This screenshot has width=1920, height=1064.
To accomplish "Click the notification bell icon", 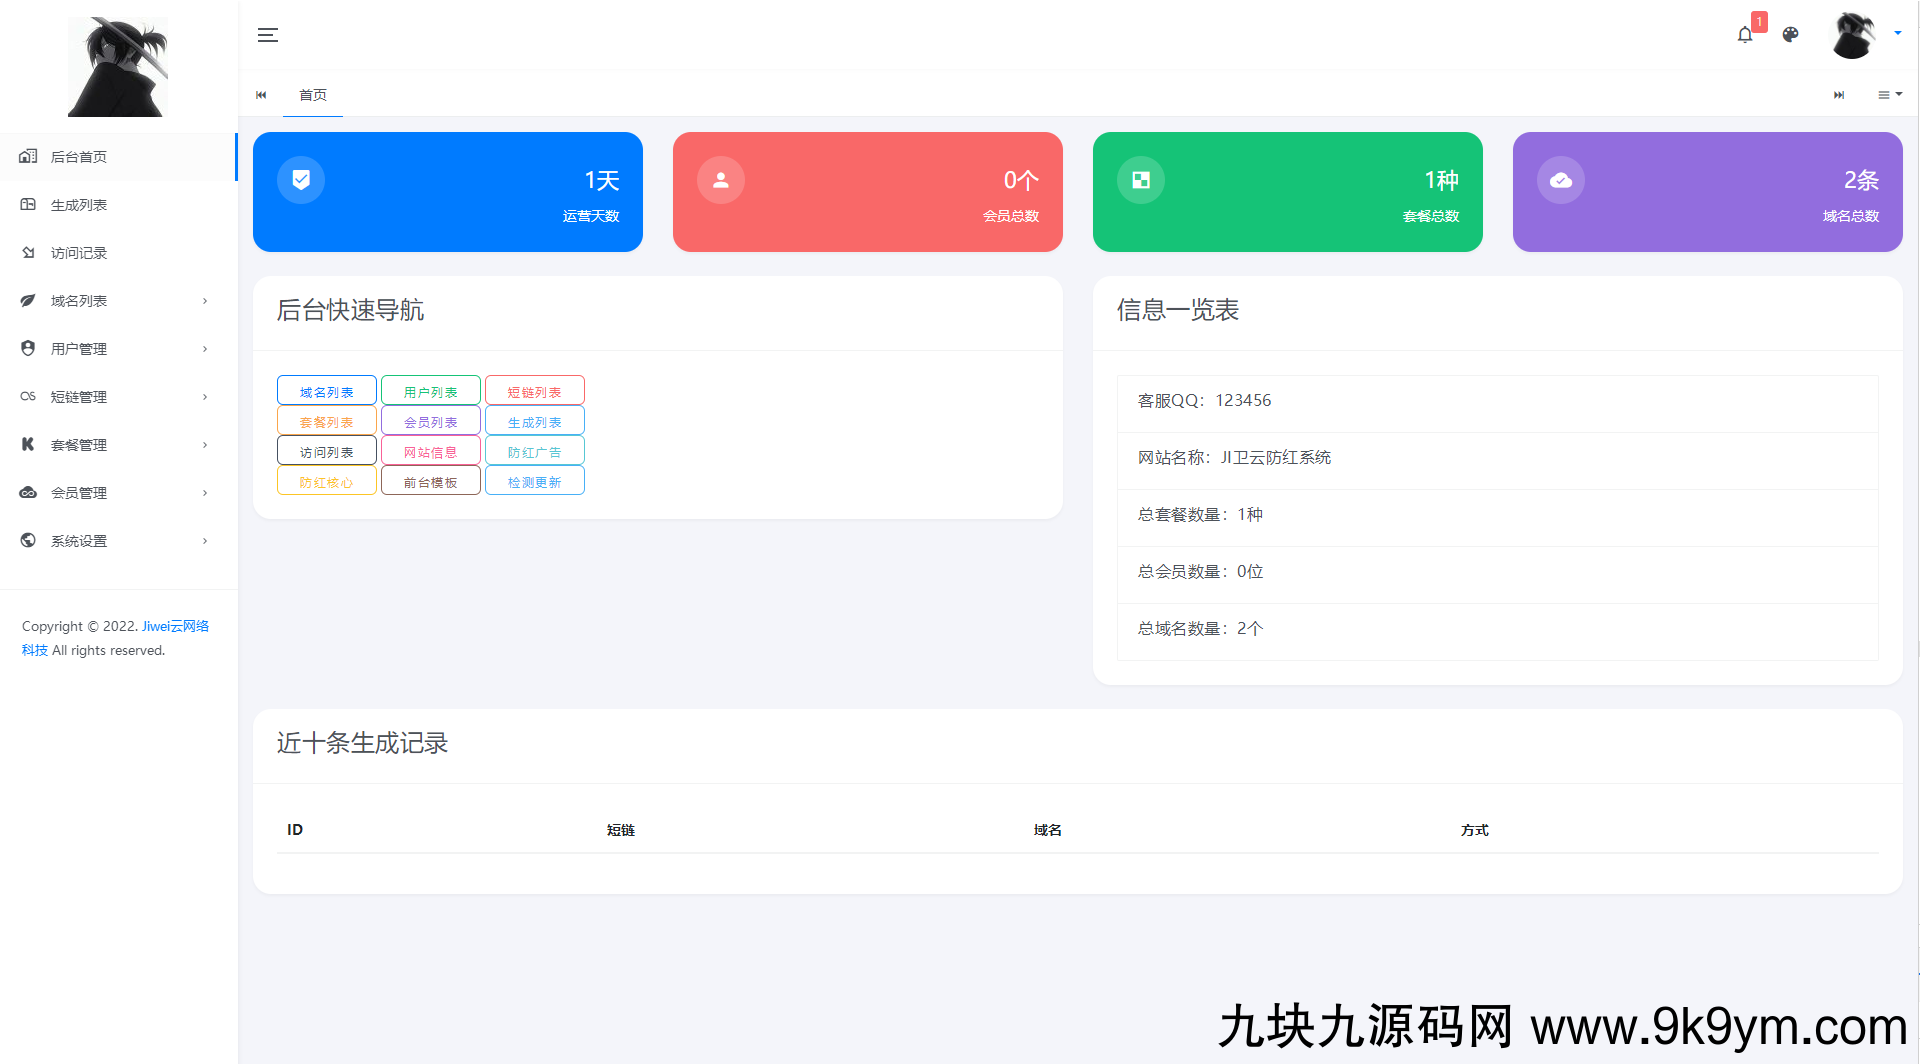I will click(x=1745, y=35).
